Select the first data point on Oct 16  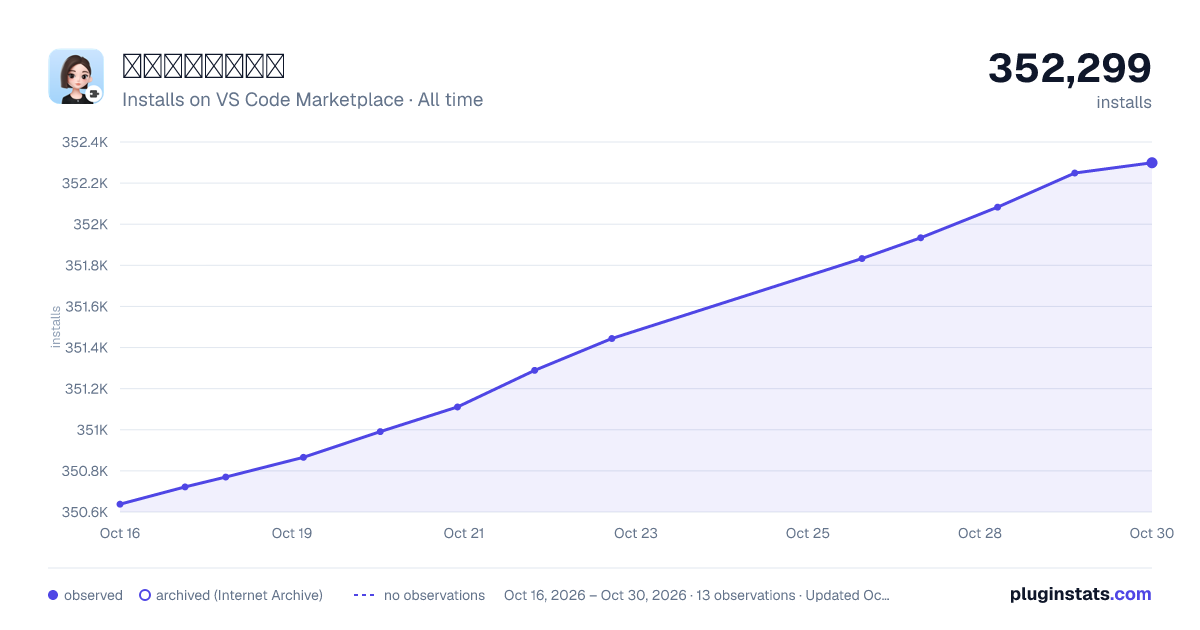120,504
